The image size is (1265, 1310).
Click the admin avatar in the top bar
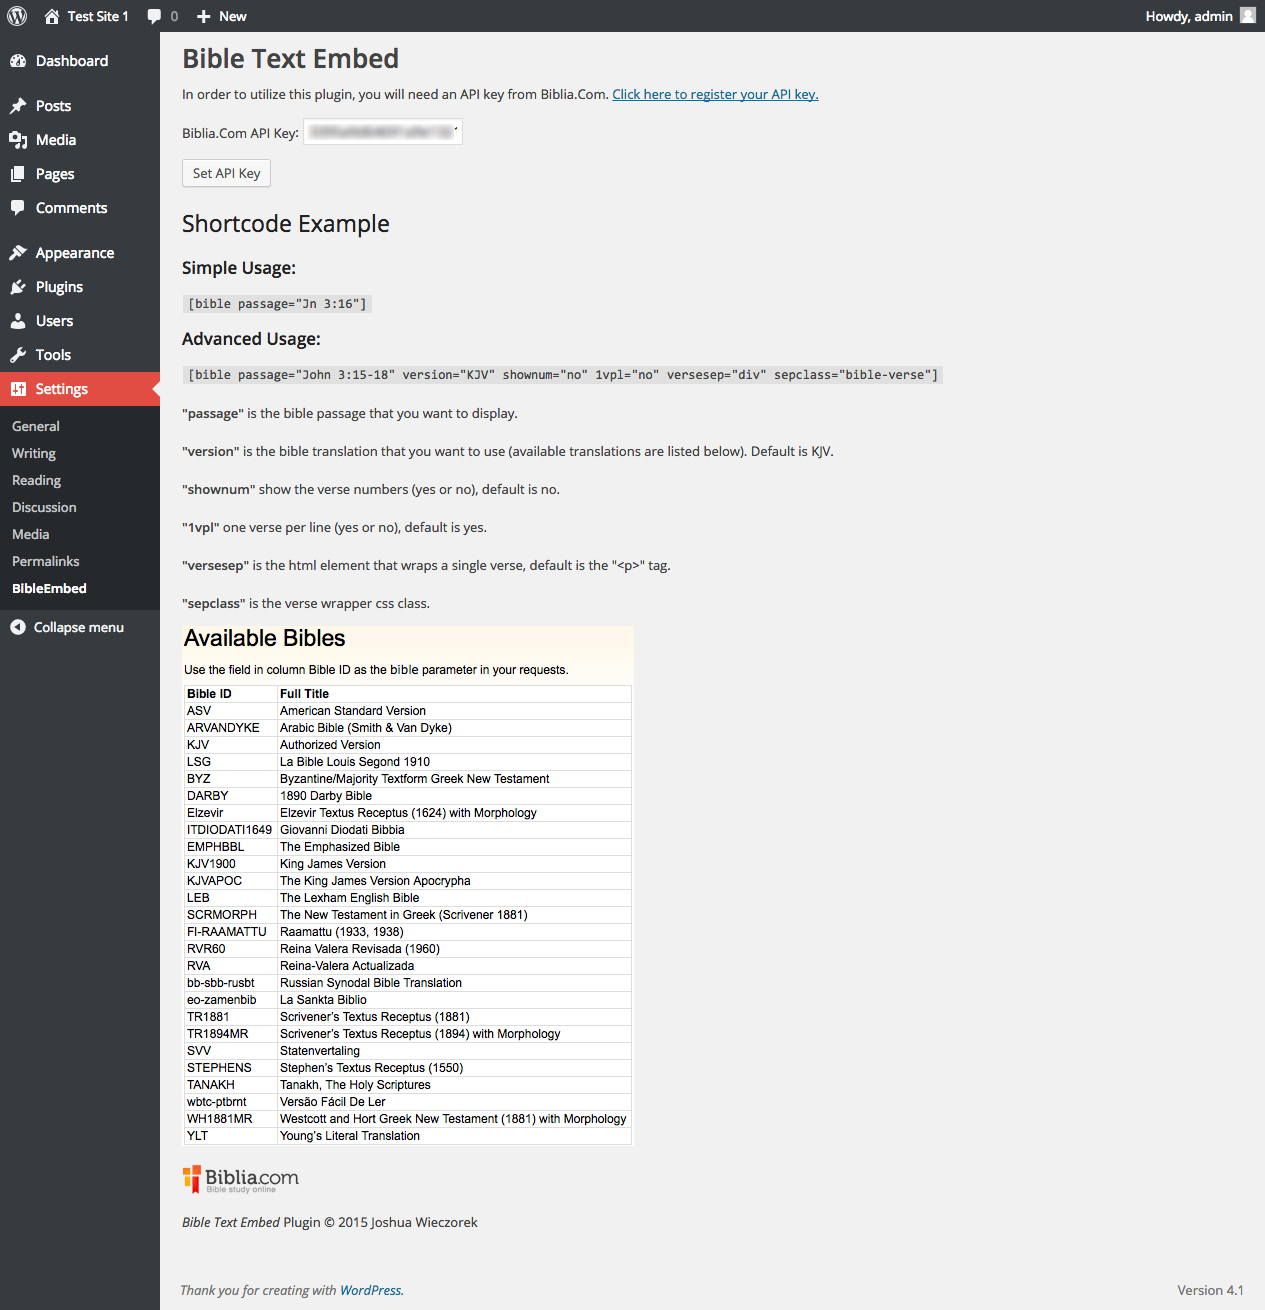(x=1248, y=15)
